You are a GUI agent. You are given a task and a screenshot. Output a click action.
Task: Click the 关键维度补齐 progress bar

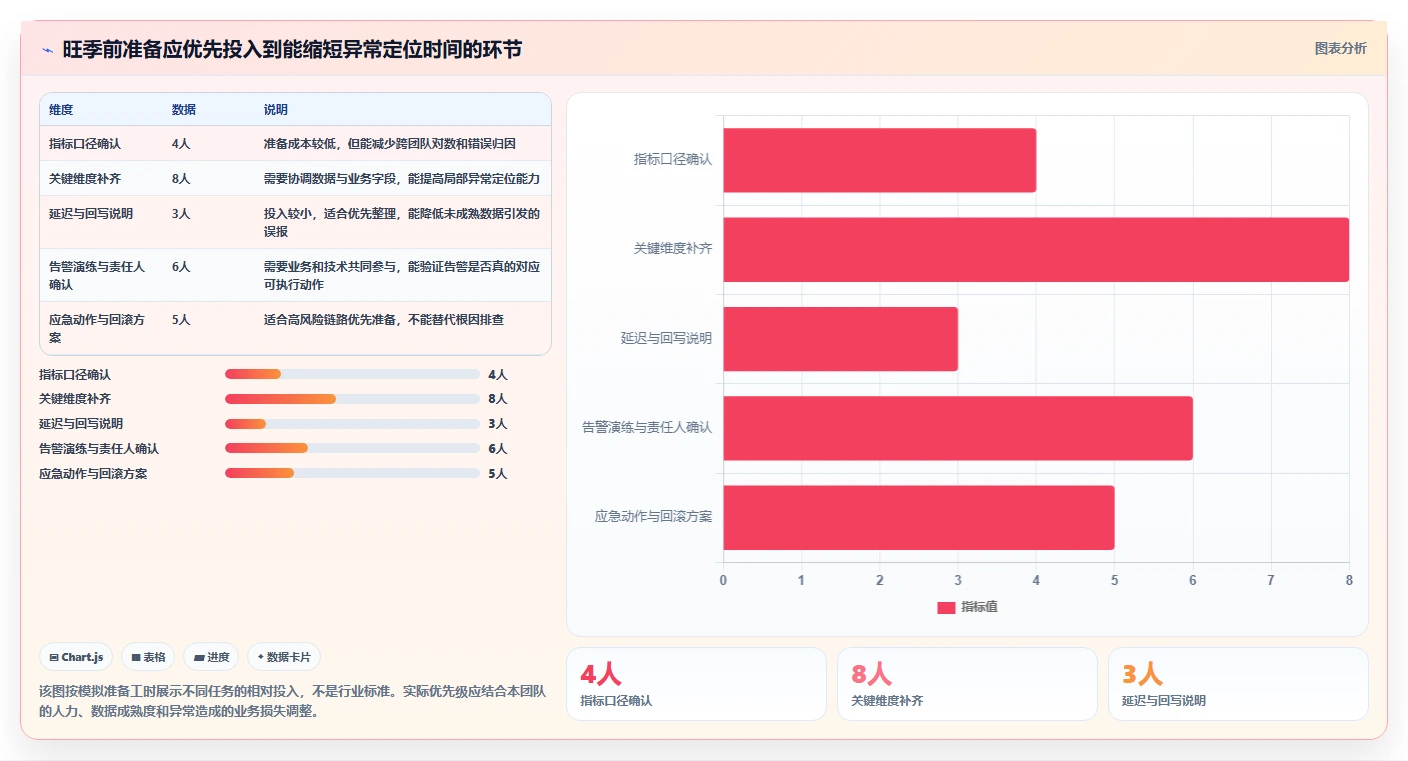352,399
